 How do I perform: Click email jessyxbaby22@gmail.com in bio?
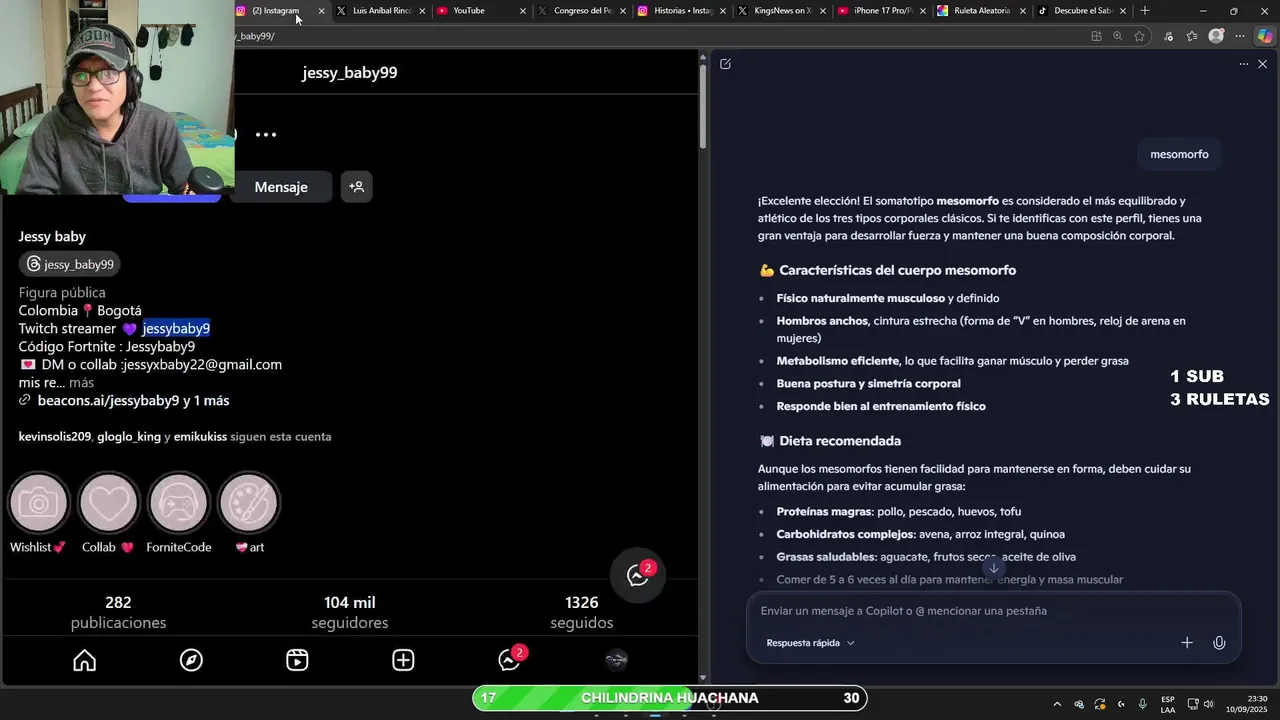point(203,365)
